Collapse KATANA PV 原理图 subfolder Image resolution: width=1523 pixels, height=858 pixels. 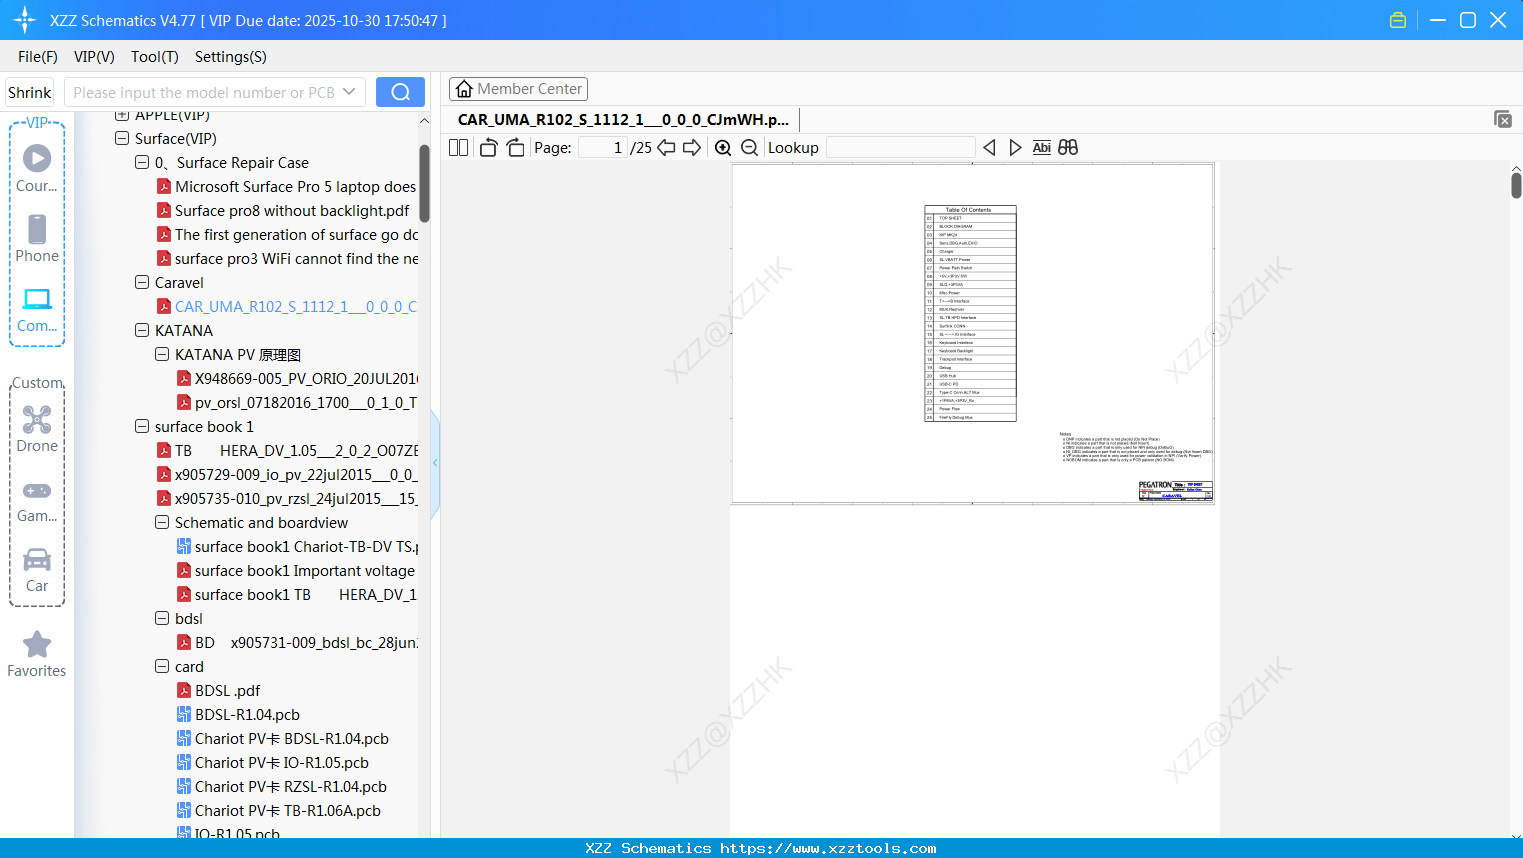point(162,354)
